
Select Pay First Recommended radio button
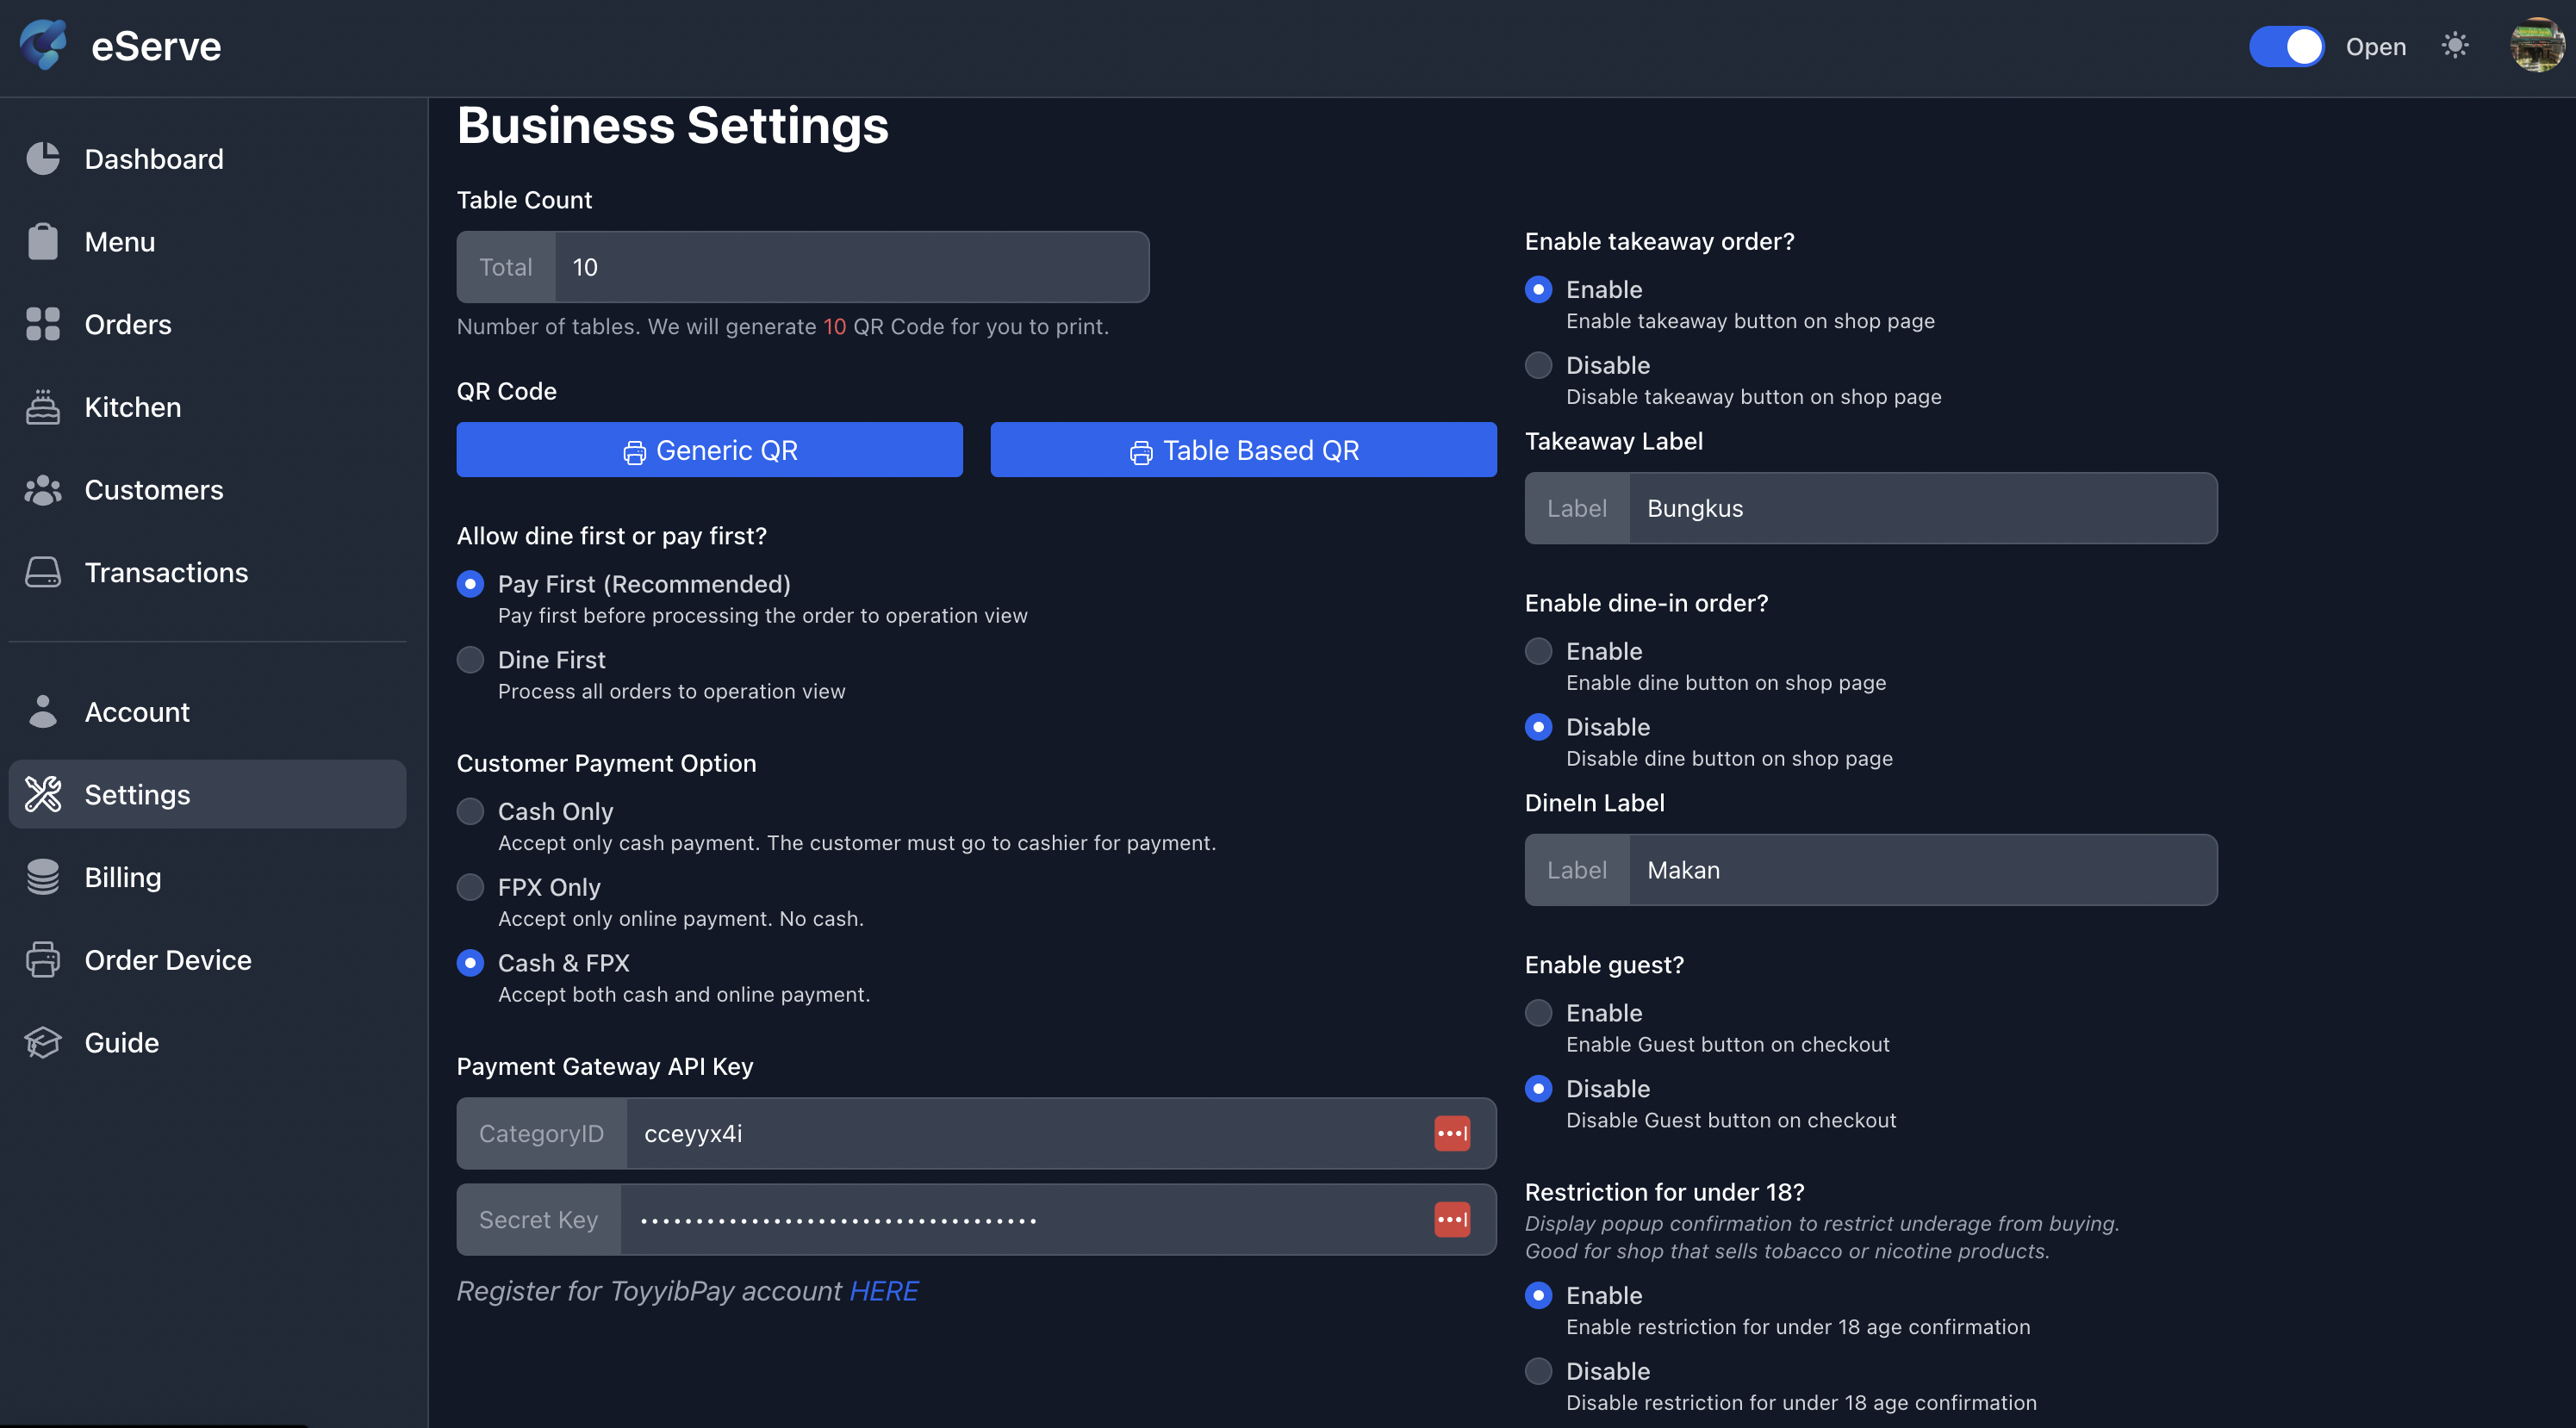click(x=470, y=584)
